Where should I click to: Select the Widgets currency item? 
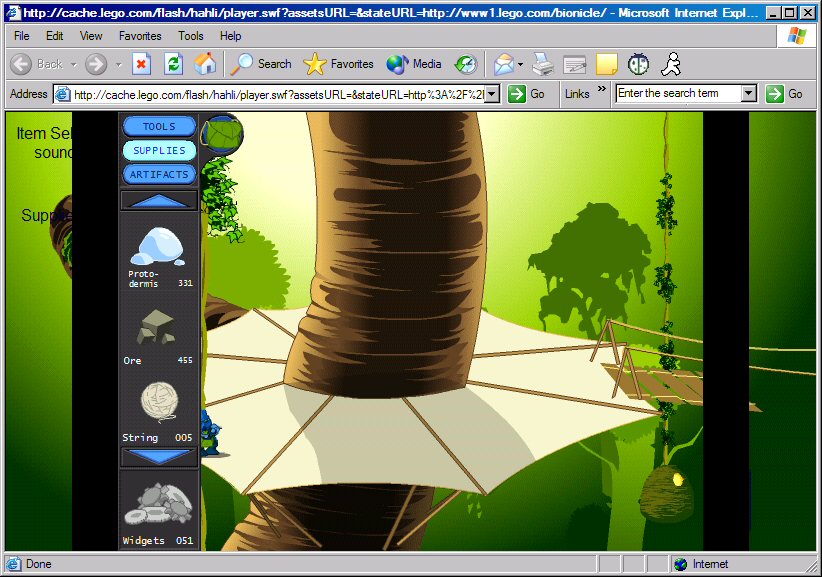158,514
